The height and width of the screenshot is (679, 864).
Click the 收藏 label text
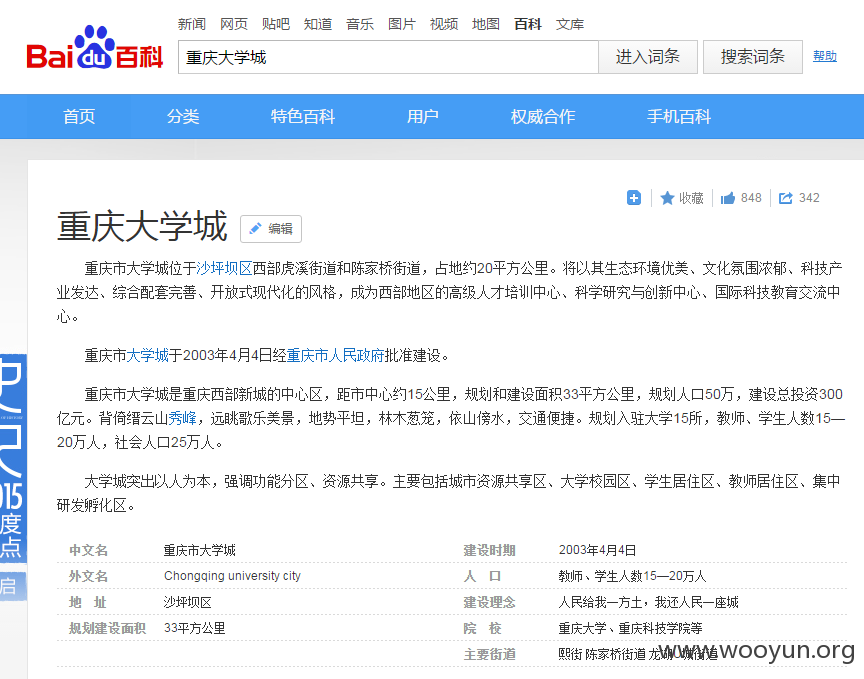pos(691,198)
